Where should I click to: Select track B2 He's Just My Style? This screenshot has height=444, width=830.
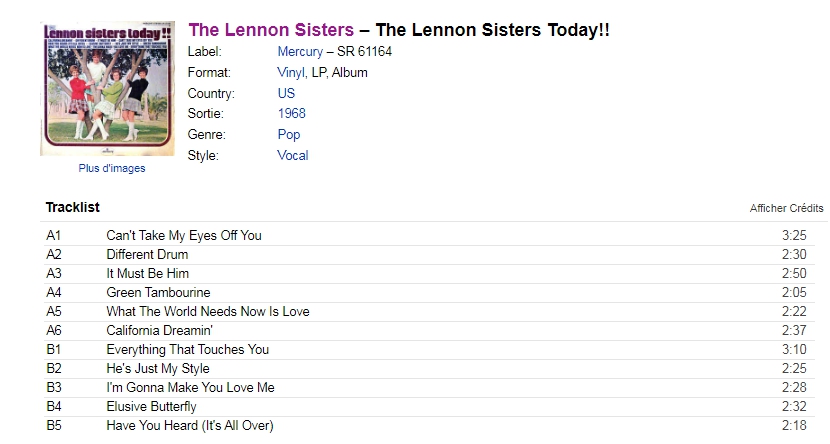[x=430, y=369]
